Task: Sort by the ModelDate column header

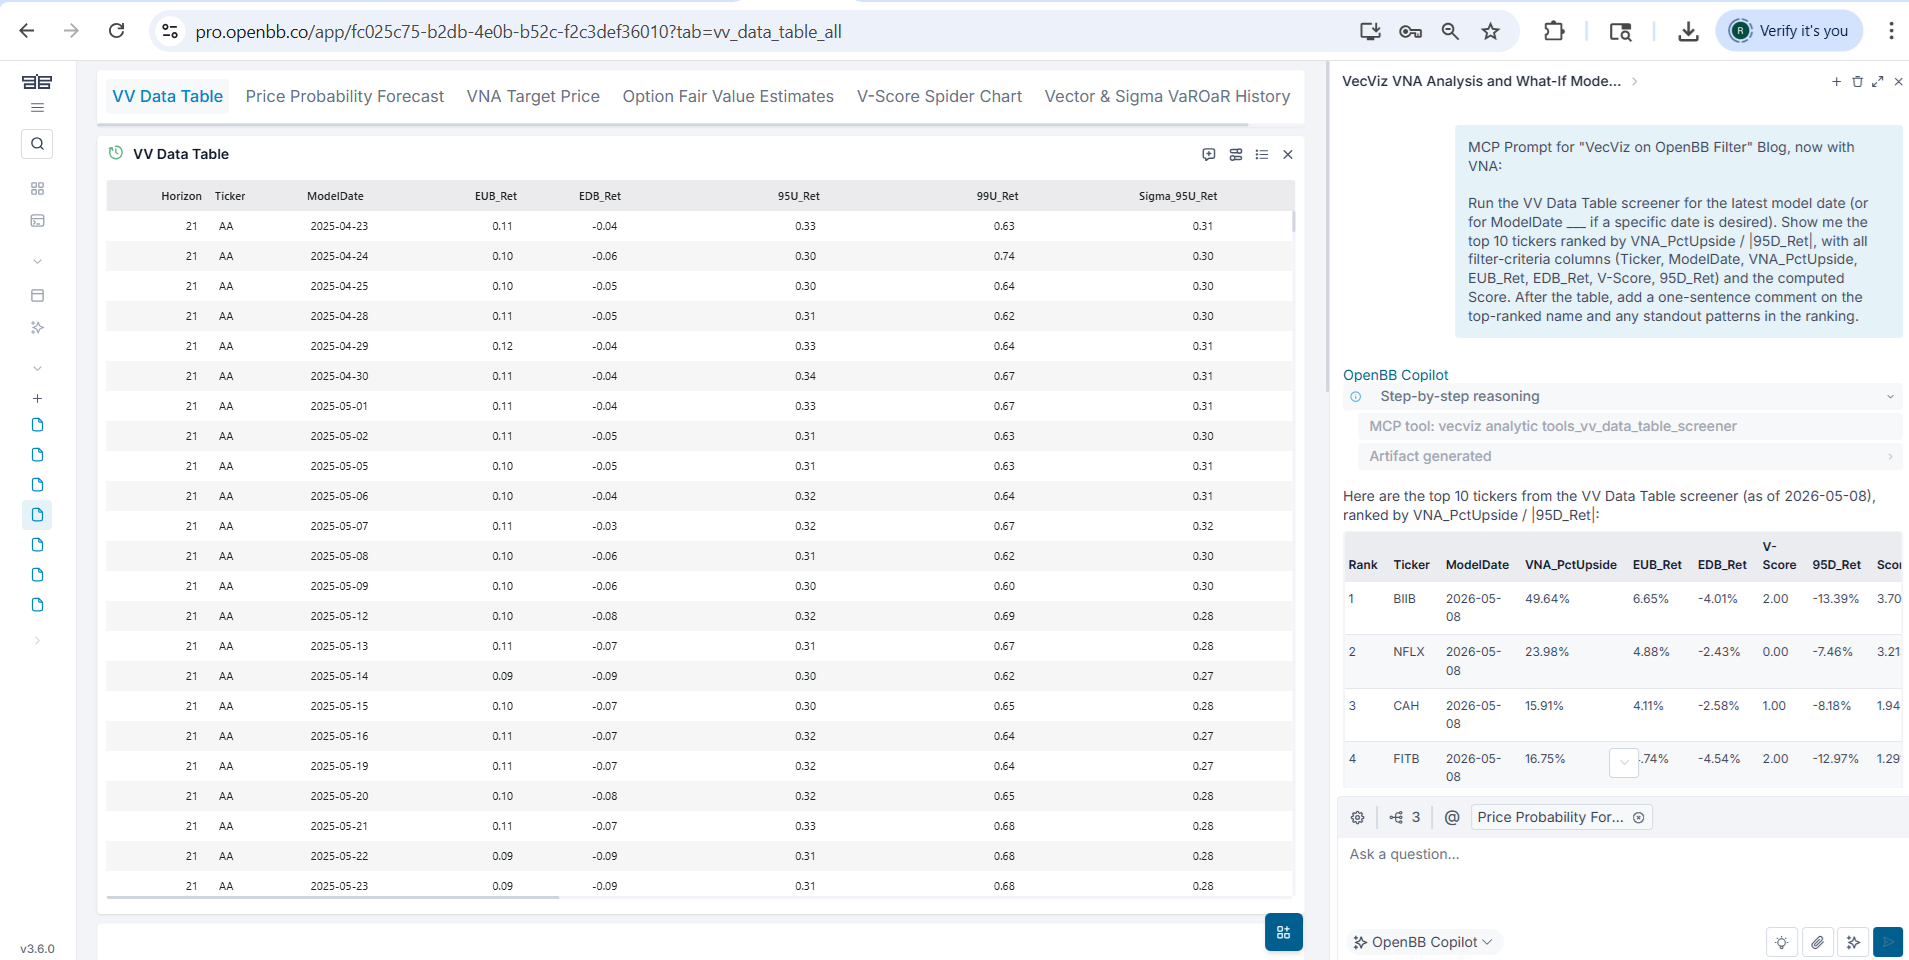Action: pyautogui.click(x=335, y=196)
